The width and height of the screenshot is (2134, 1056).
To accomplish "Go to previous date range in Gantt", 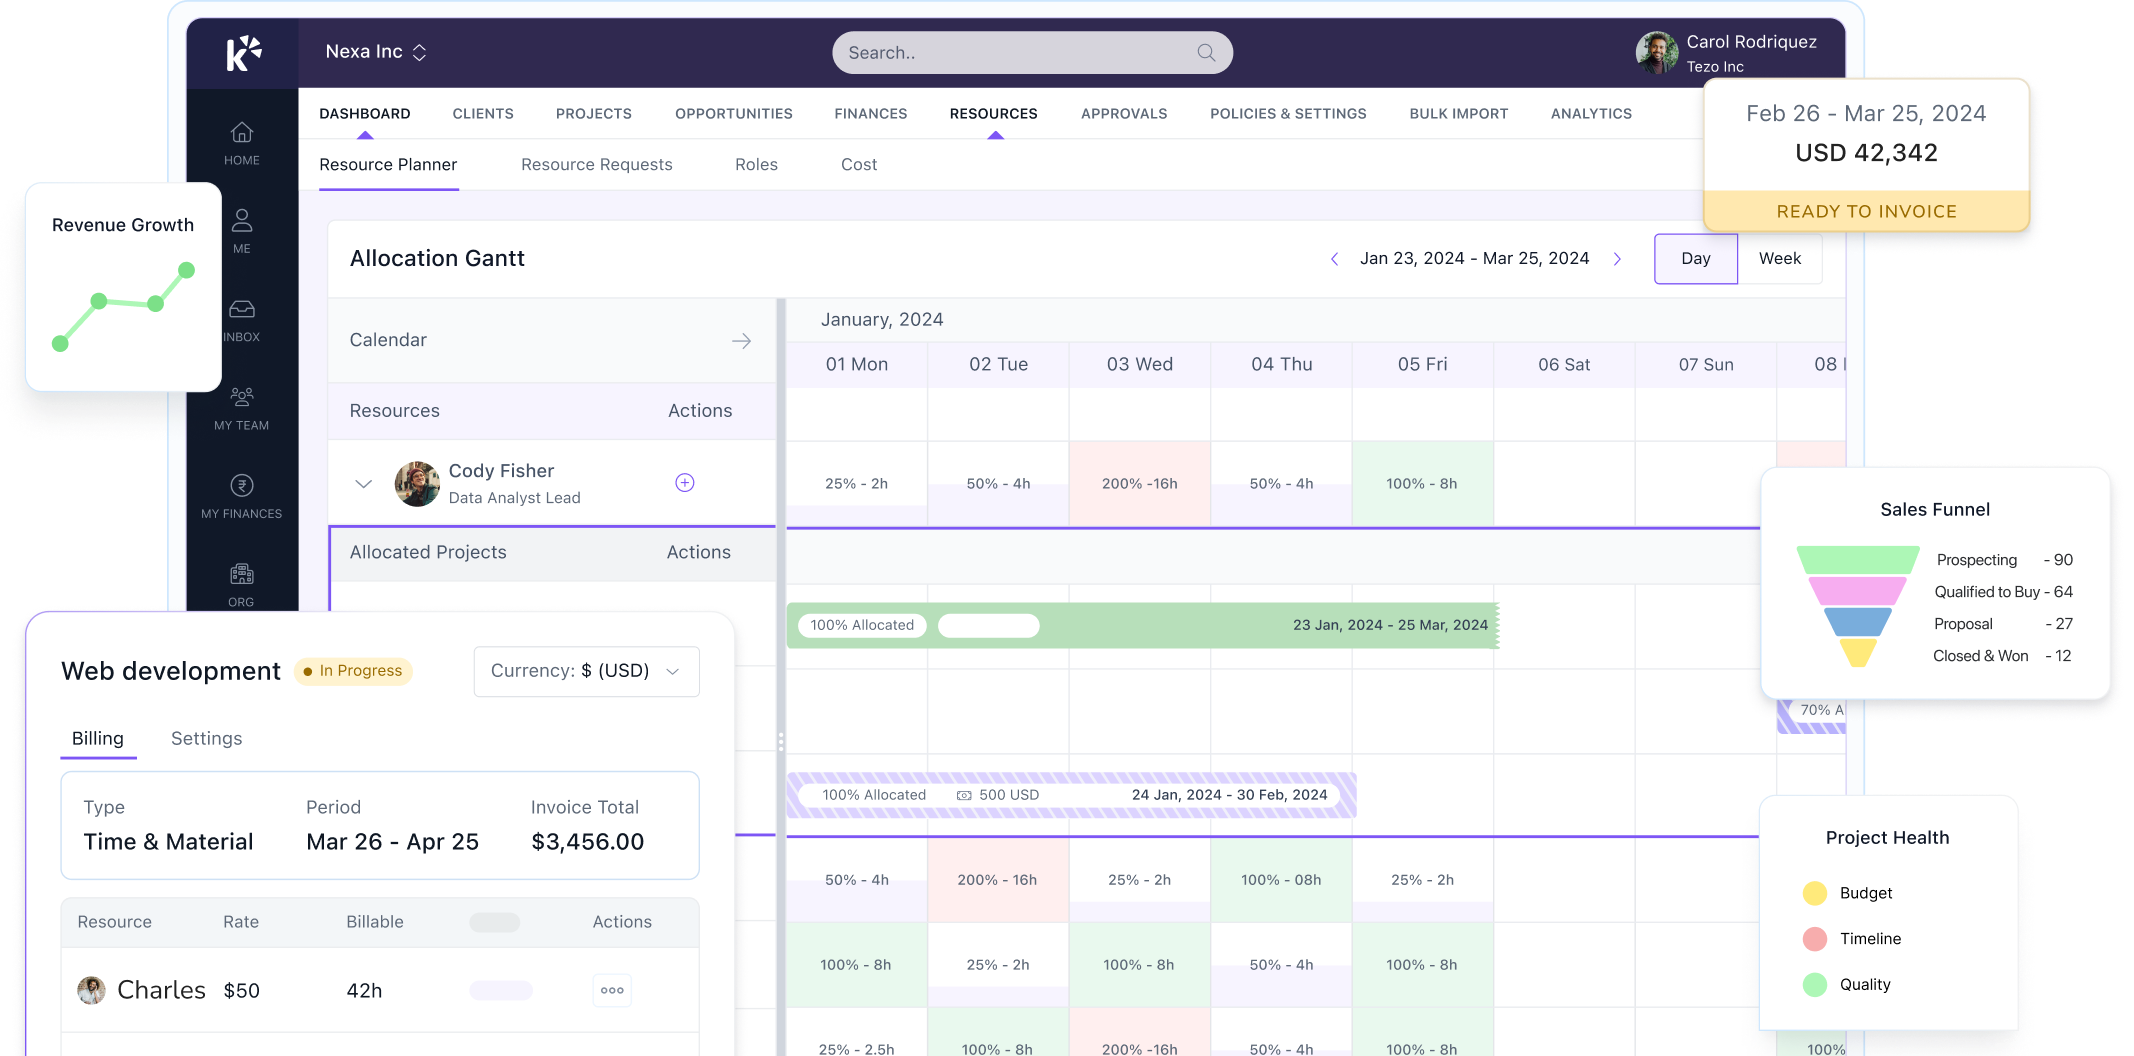I will pos(1334,259).
